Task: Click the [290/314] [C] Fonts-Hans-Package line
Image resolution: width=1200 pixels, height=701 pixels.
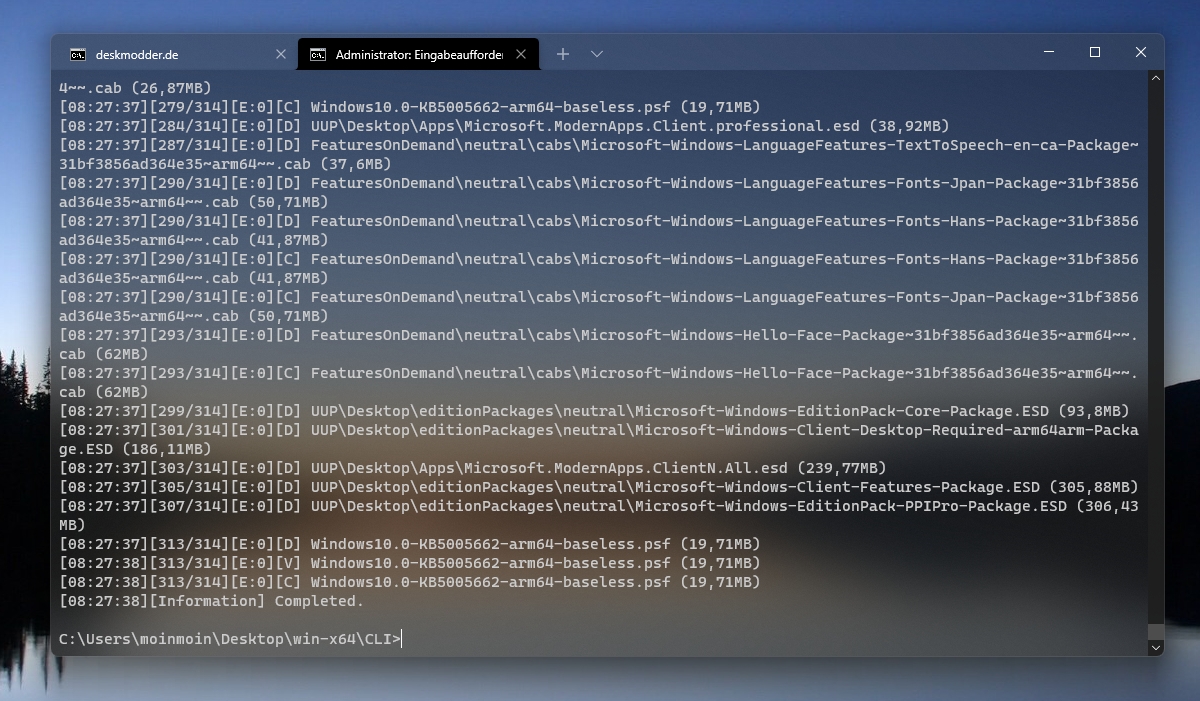Action: click(x=599, y=268)
